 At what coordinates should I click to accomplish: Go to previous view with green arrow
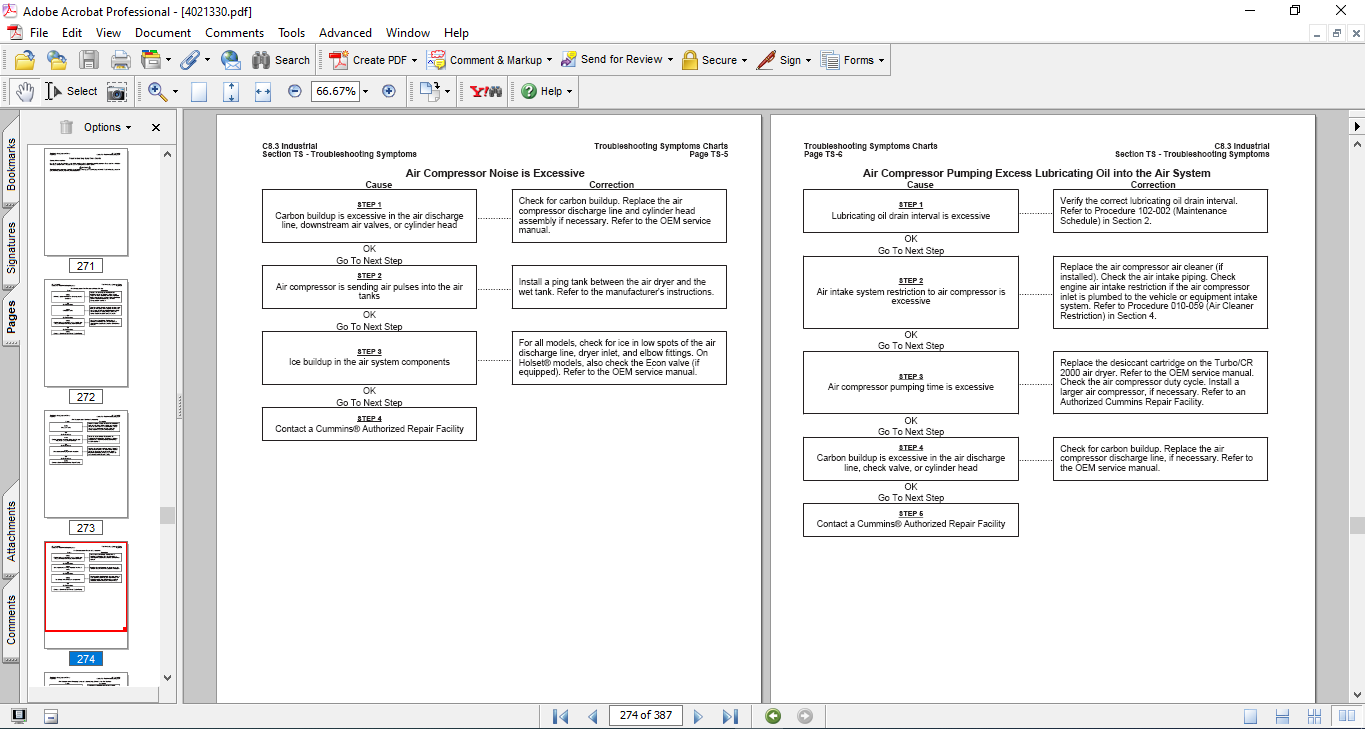772,716
